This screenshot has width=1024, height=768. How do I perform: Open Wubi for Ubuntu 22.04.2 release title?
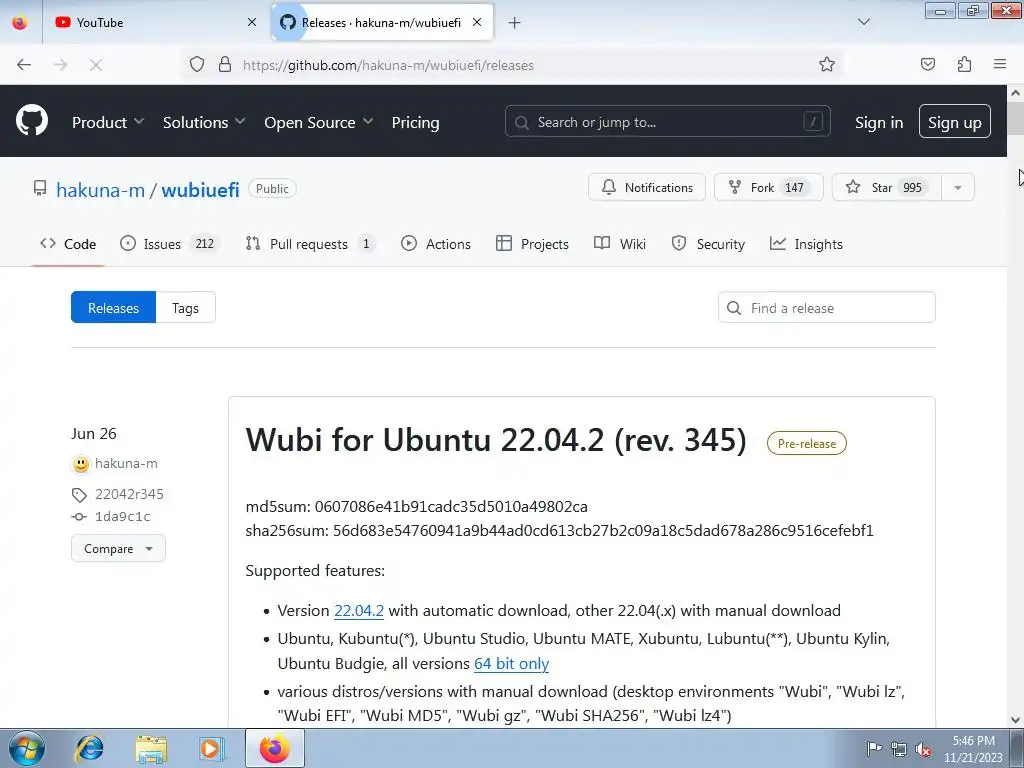point(496,440)
